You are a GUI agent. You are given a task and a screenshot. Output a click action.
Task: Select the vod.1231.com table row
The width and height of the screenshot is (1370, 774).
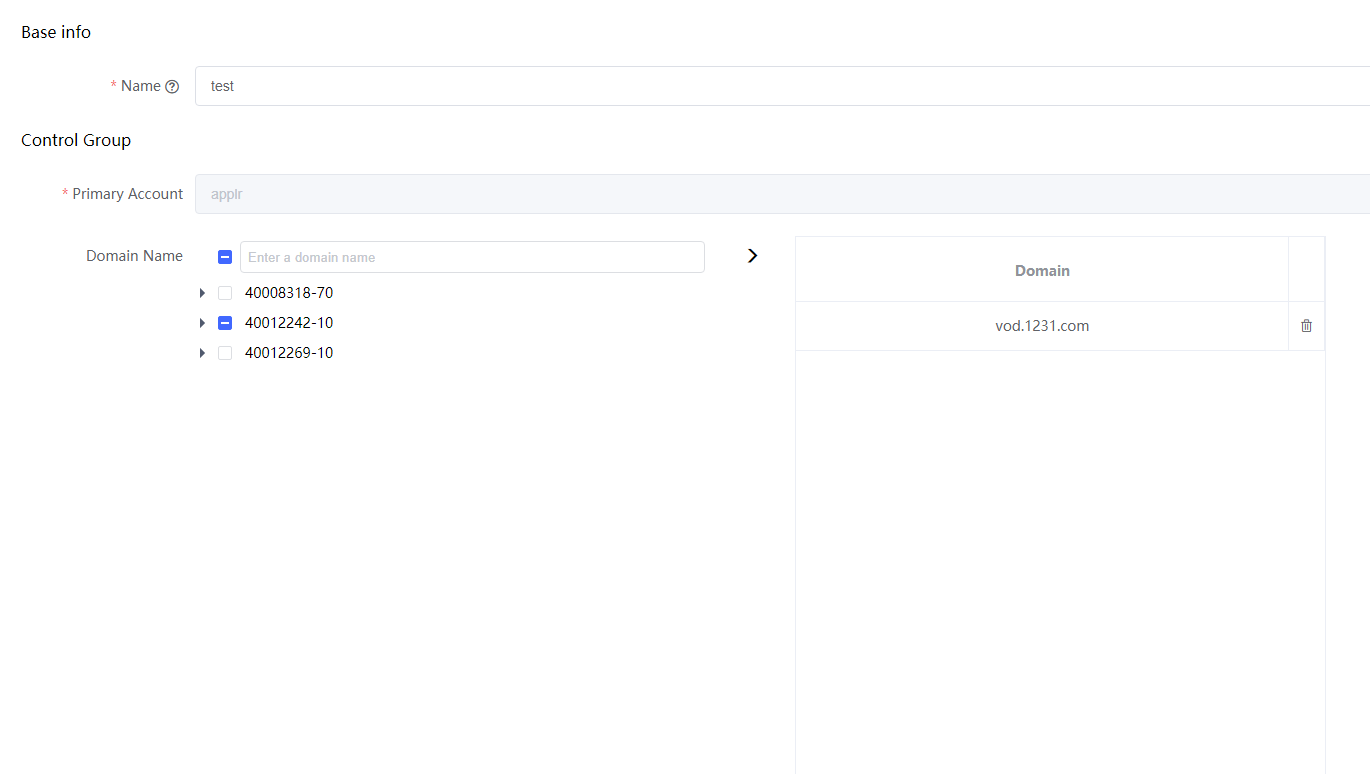click(1042, 326)
